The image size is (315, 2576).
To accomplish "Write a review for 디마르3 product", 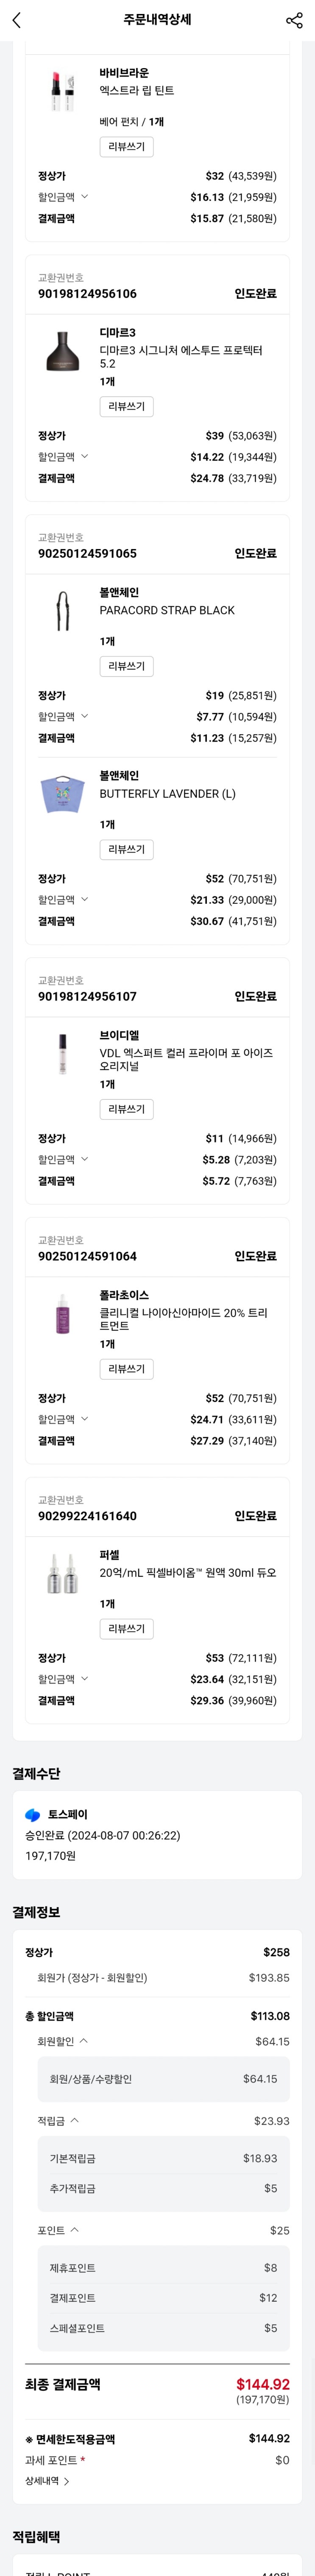I will point(126,406).
